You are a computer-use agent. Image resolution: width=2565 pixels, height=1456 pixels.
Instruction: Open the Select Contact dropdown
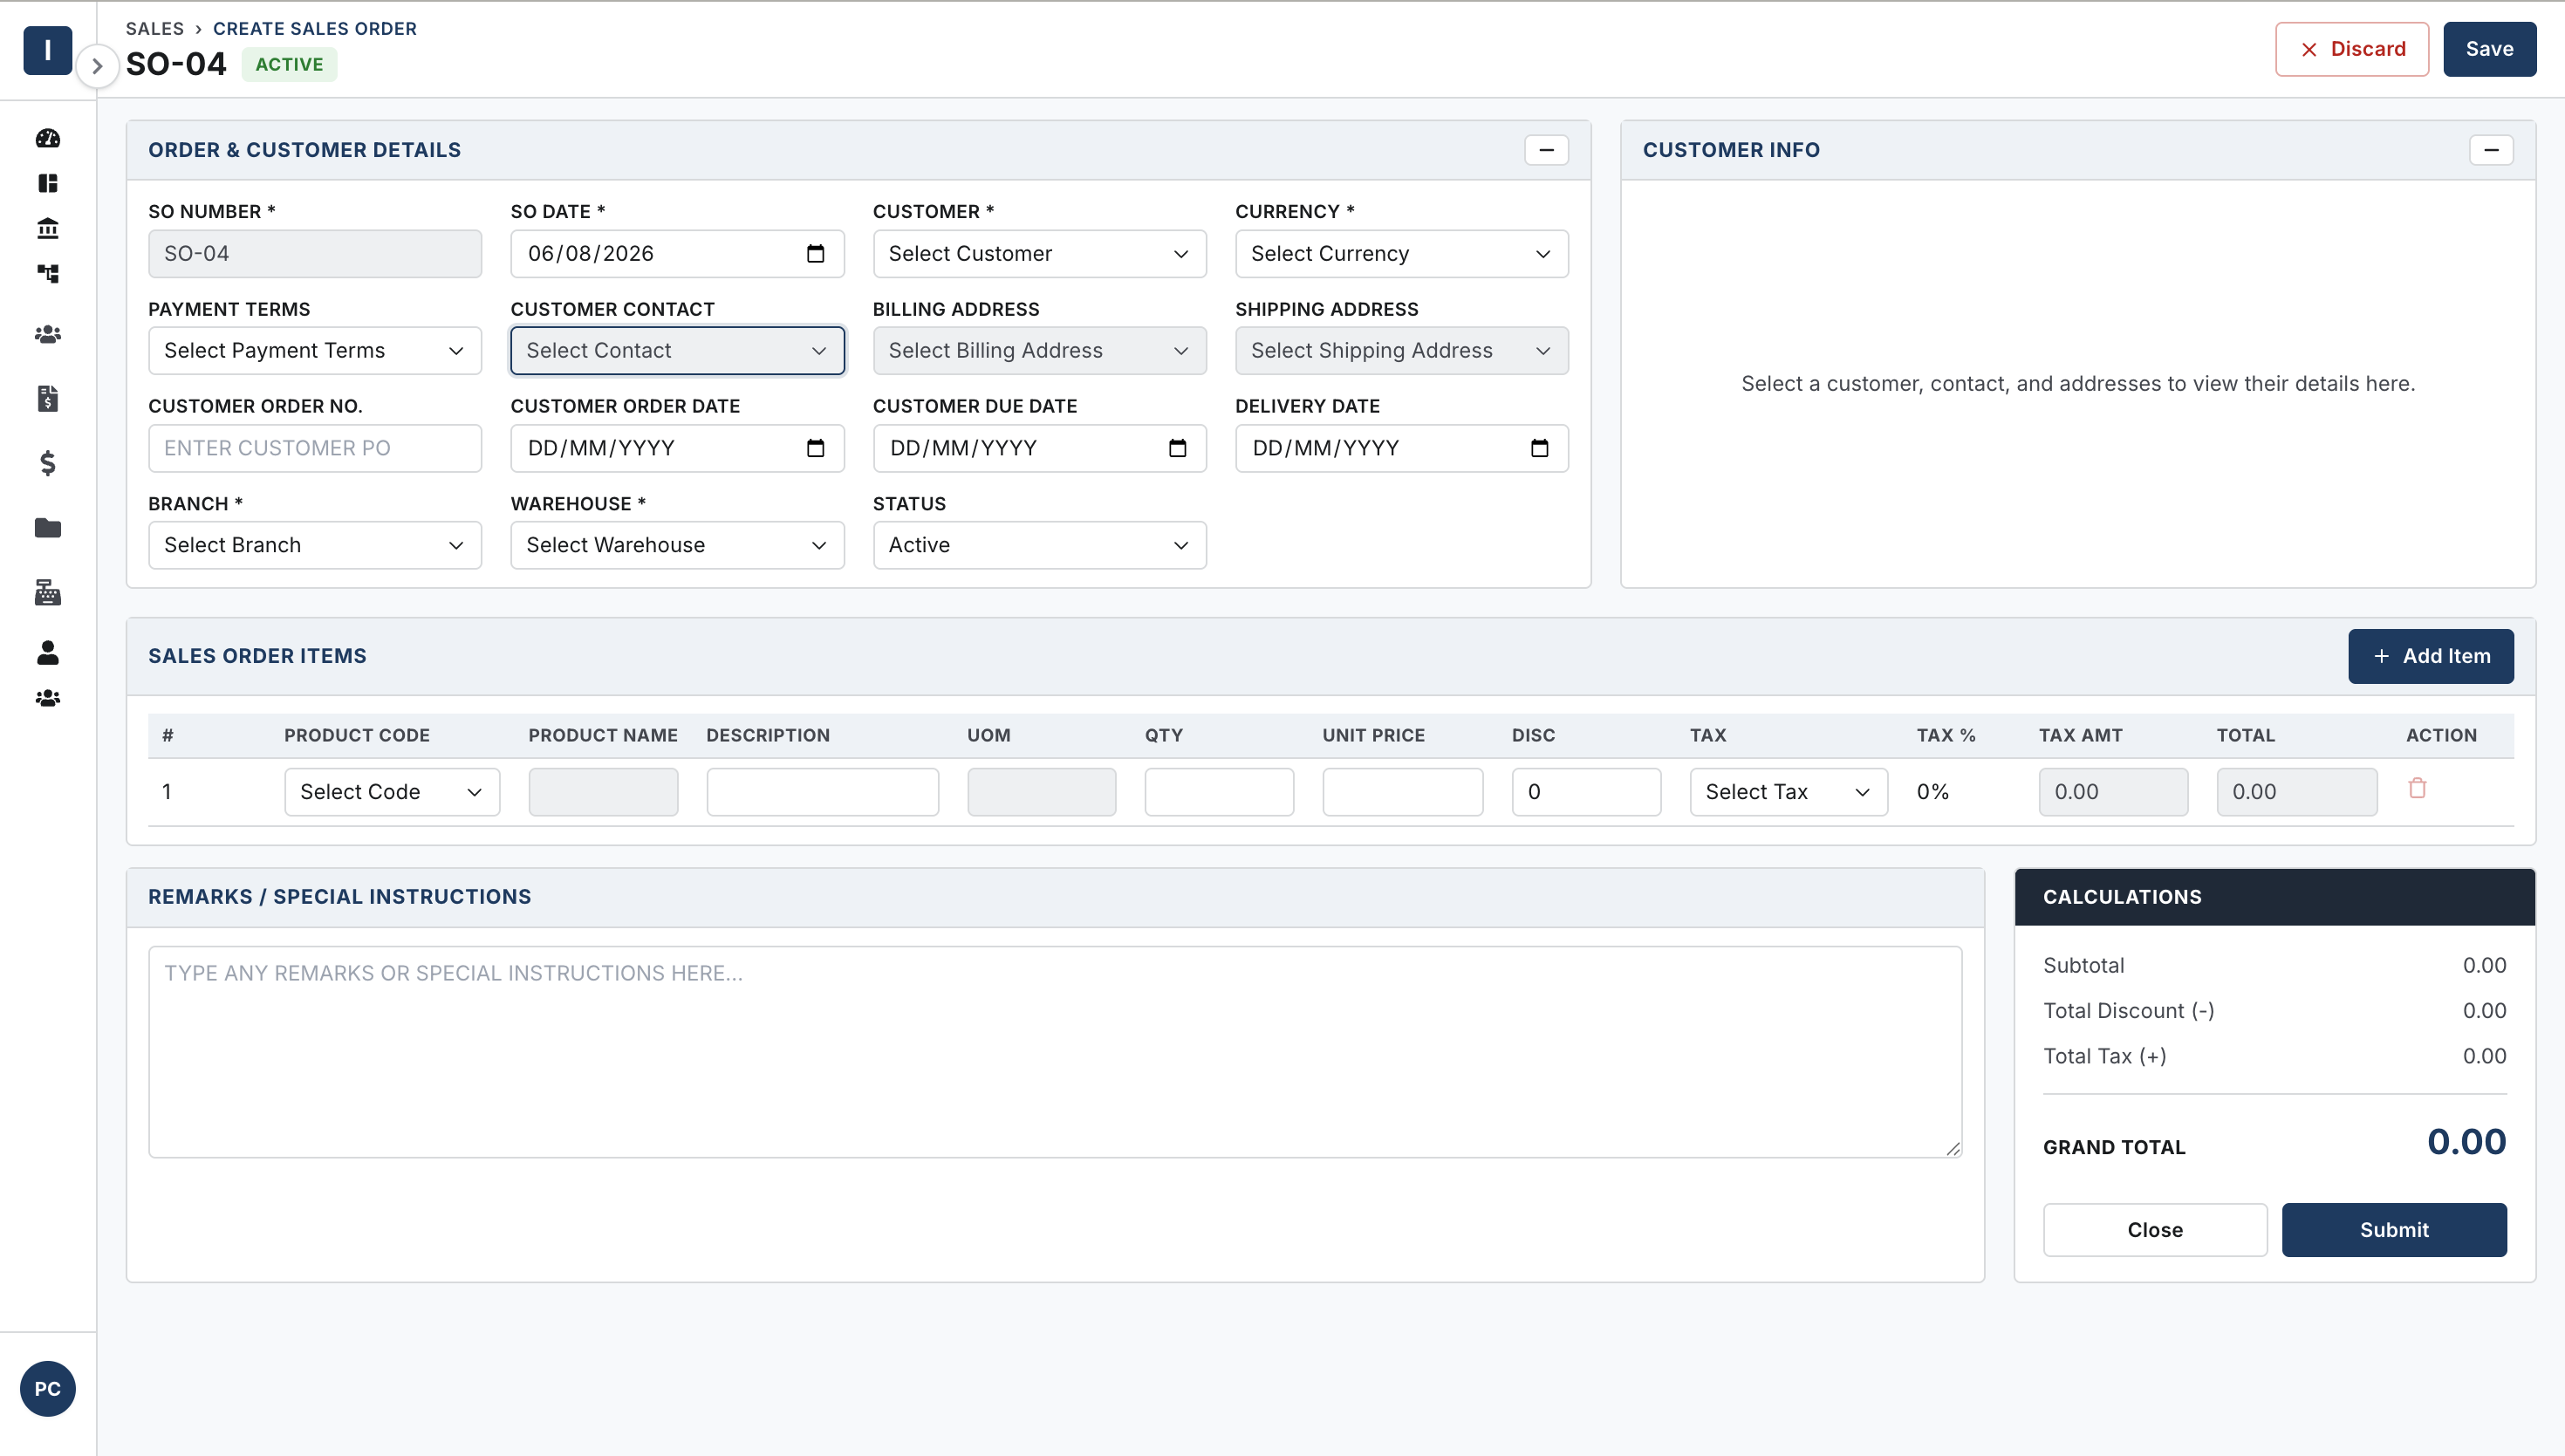pos(677,351)
